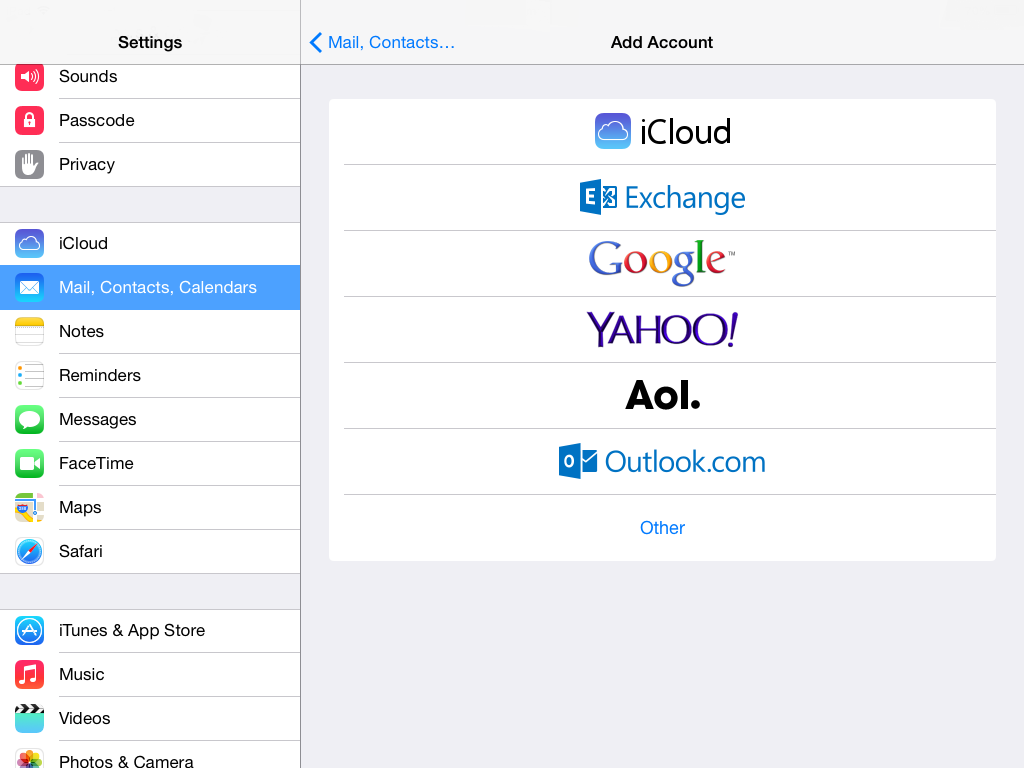The image size is (1024, 768).
Task: Open FaceTime settings row
Action: click(150, 464)
